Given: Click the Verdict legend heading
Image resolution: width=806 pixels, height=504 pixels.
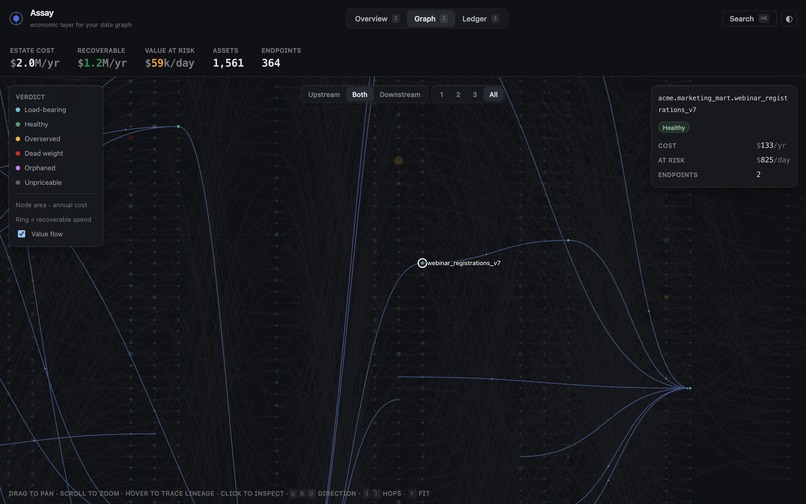Looking at the screenshot, I should coord(30,97).
